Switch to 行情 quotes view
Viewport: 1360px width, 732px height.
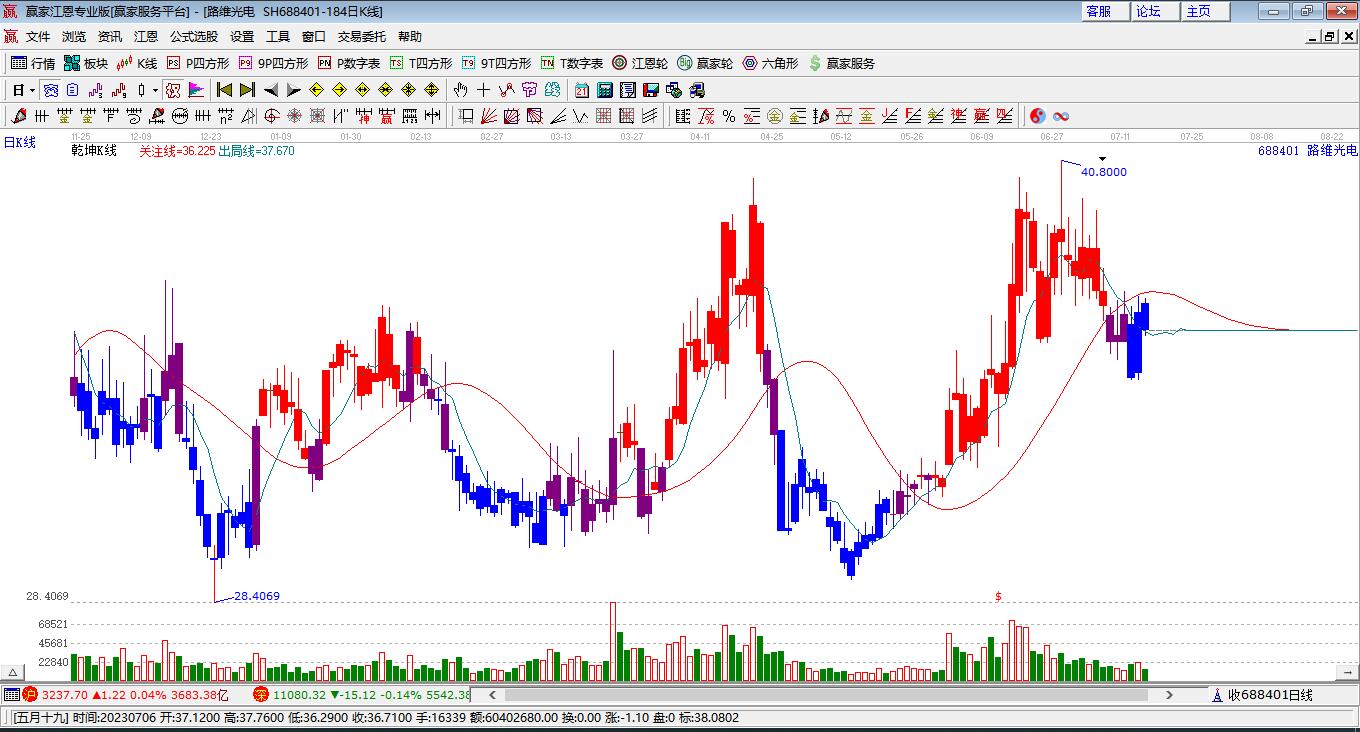pyautogui.click(x=33, y=63)
